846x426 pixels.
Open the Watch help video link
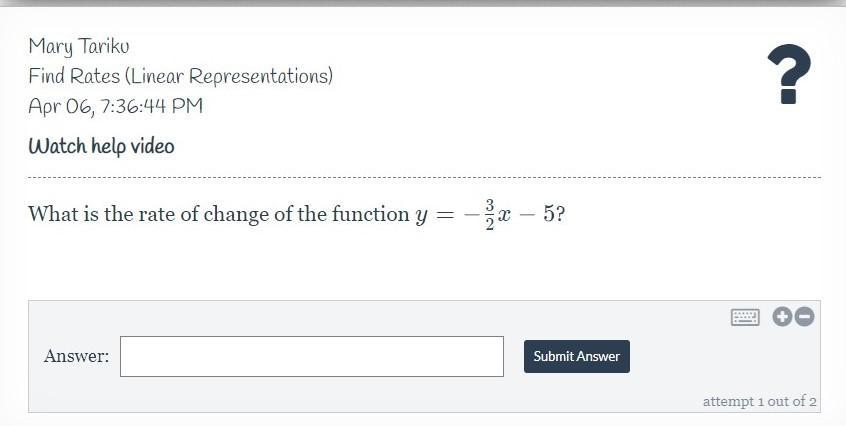point(101,146)
